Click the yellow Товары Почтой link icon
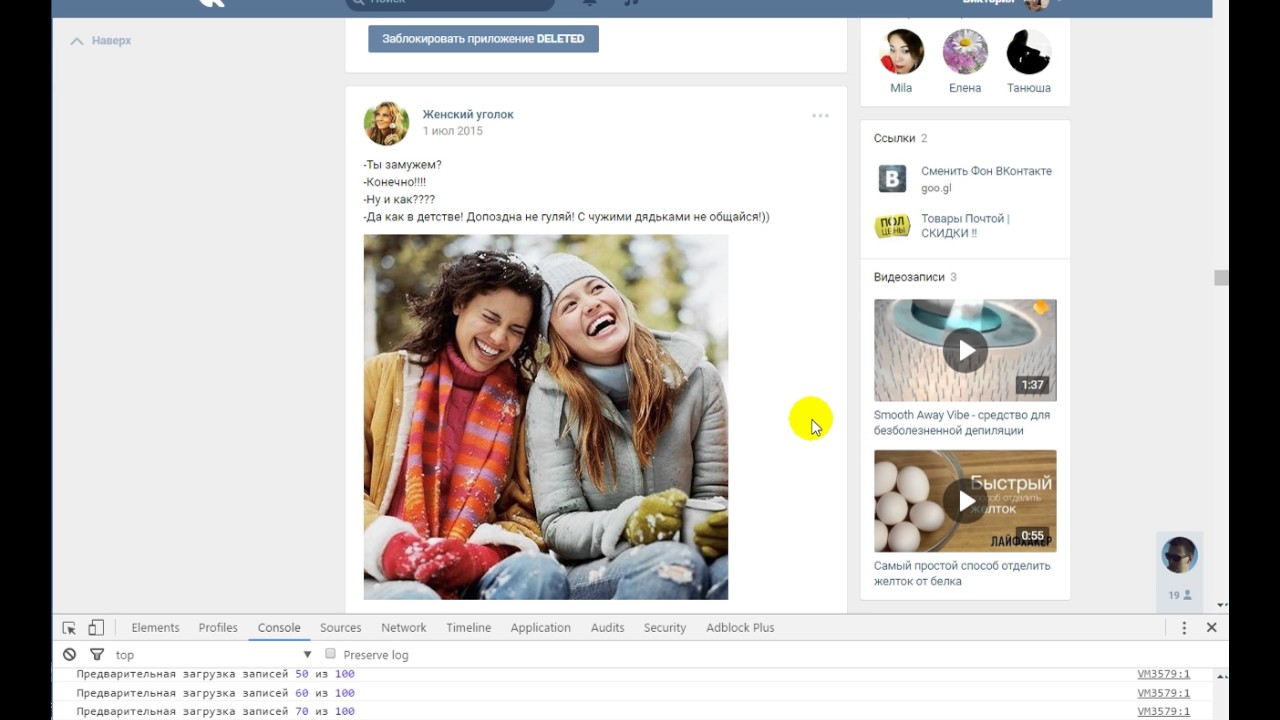This screenshot has height=720, width=1280. tap(892, 226)
